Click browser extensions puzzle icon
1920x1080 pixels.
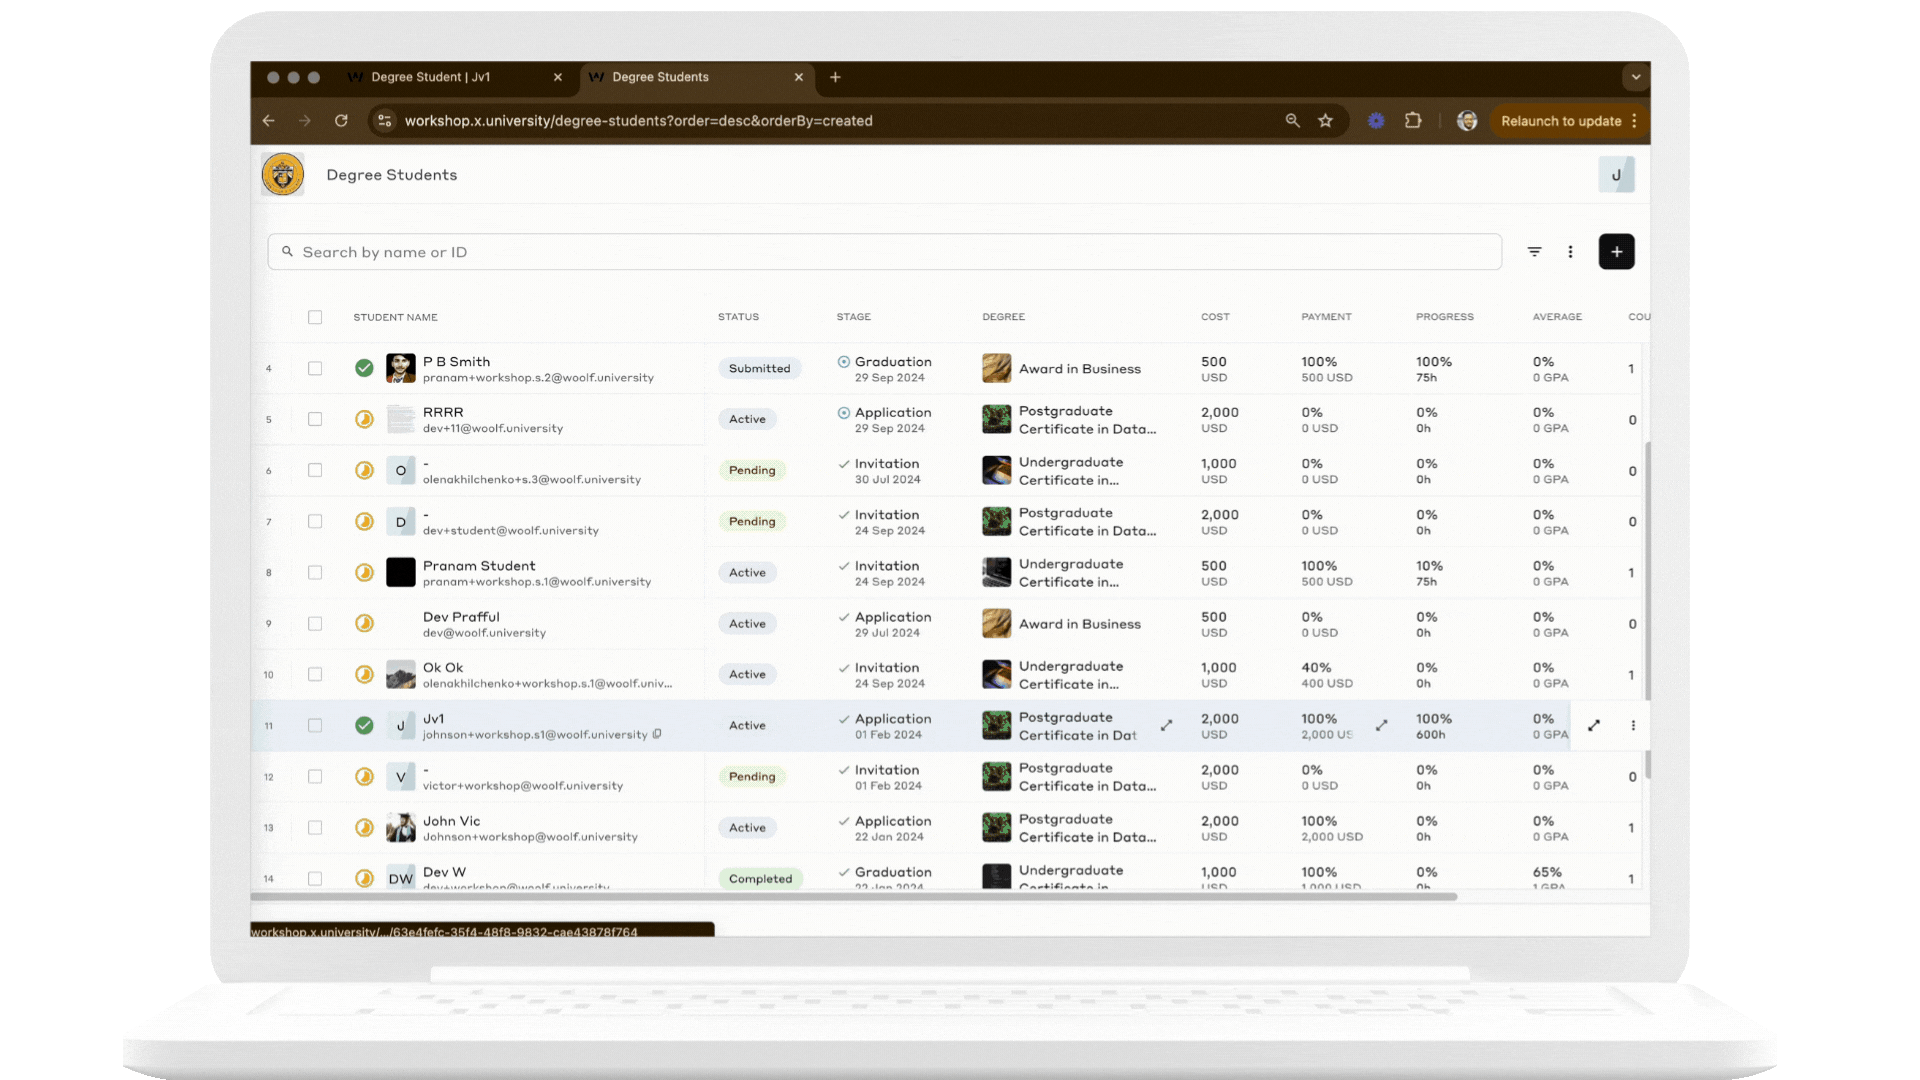pyautogui.click(x=1412, y=121)
